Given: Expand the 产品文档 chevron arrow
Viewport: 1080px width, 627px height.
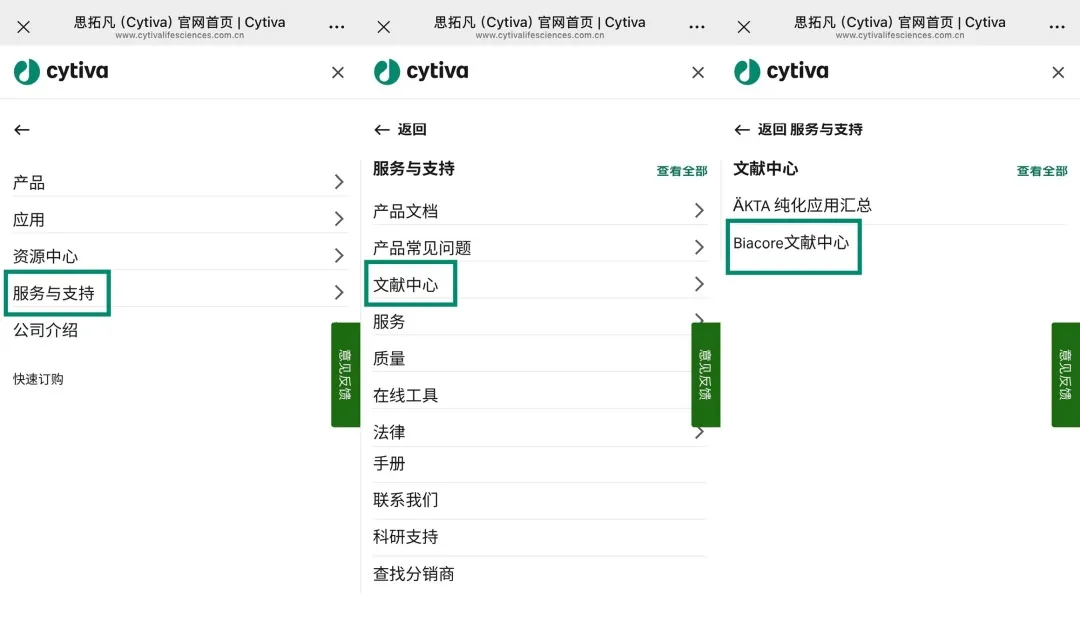Looking at the screenshot, I should [699, 211].
